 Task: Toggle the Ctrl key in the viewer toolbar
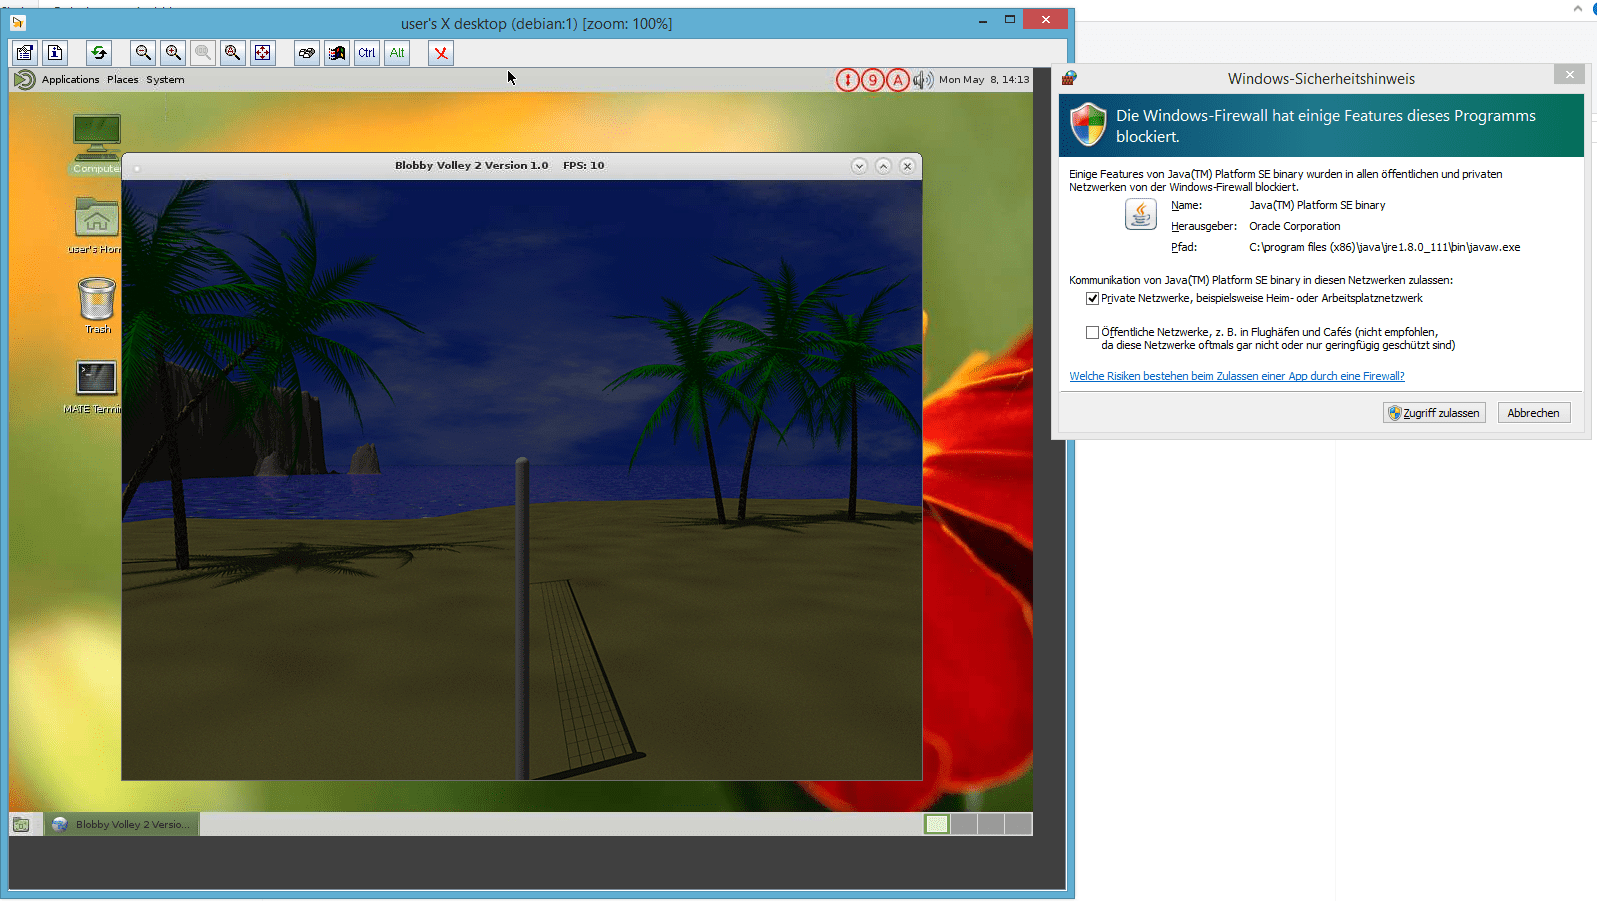[367, 53]
